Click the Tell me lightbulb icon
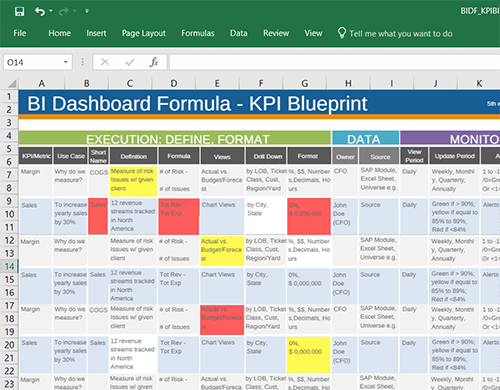 pyautogui.click(x=342, y=33)
